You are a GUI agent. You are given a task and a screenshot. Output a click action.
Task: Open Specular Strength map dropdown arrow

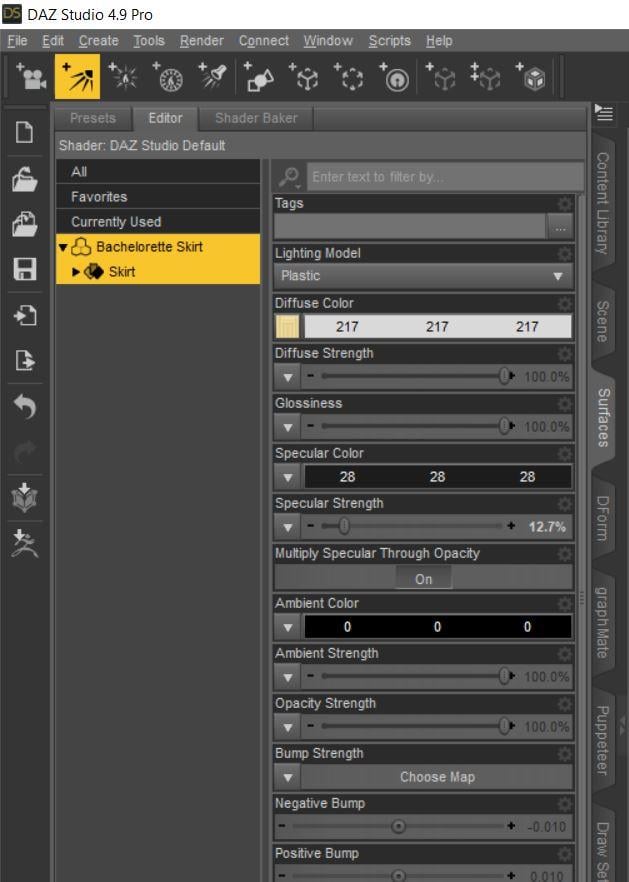click(x=287, y=527)
